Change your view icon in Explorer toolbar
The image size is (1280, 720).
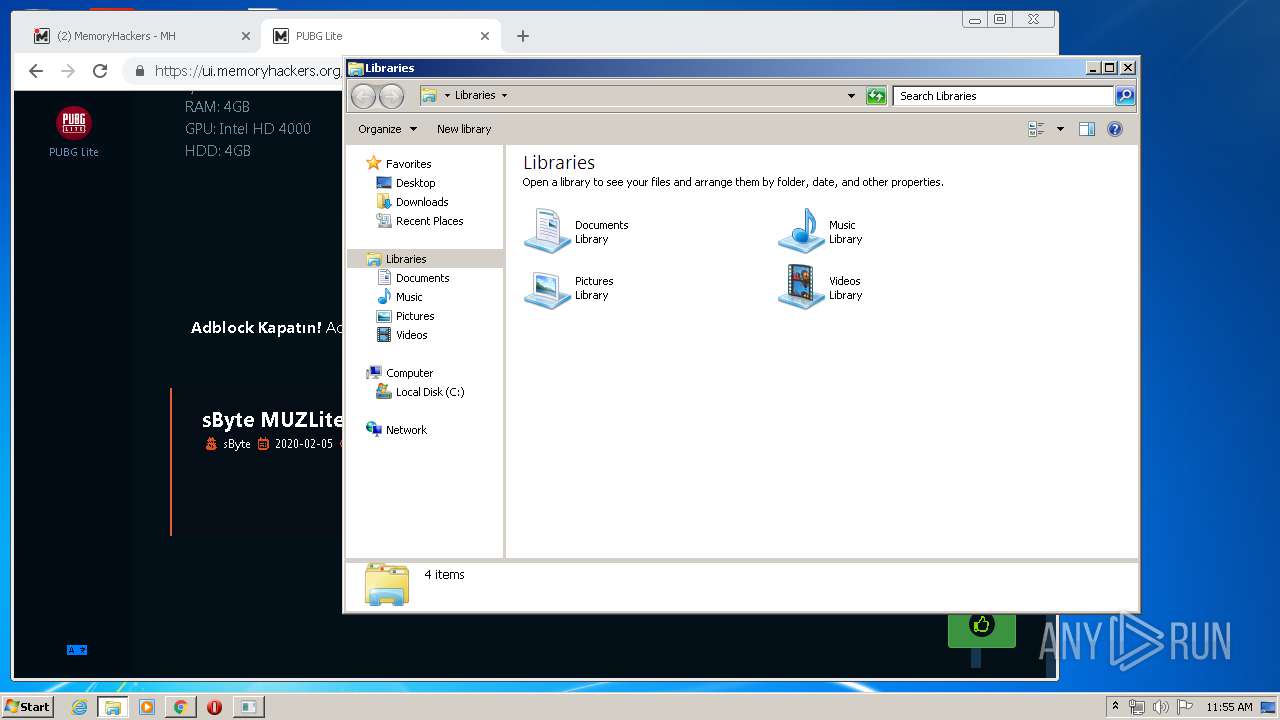click(1036, 129)
